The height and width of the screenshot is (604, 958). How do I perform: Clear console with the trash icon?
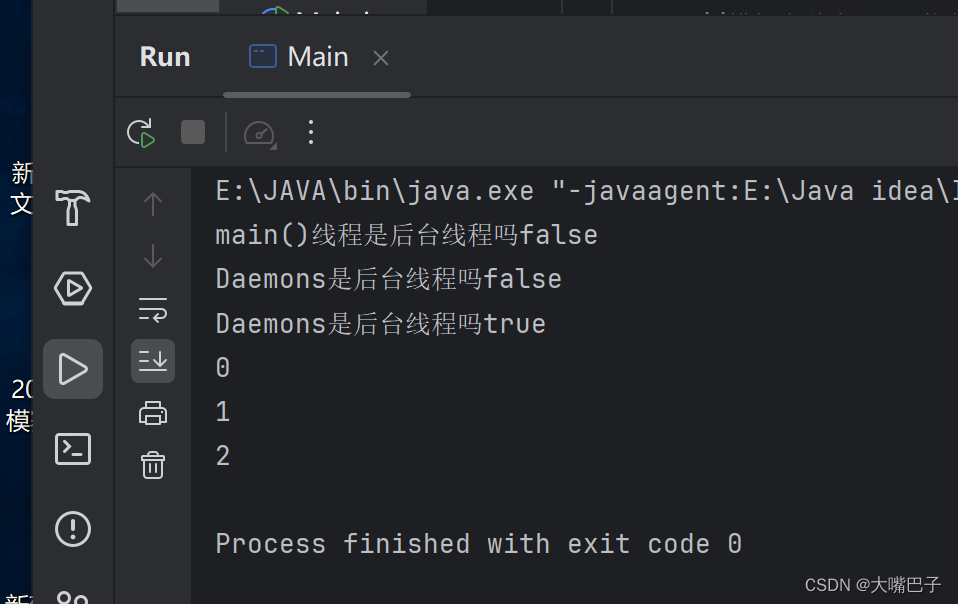pos(153,465)
